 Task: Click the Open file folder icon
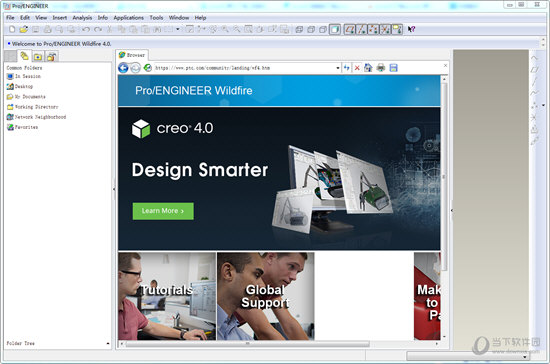[24, 29]
